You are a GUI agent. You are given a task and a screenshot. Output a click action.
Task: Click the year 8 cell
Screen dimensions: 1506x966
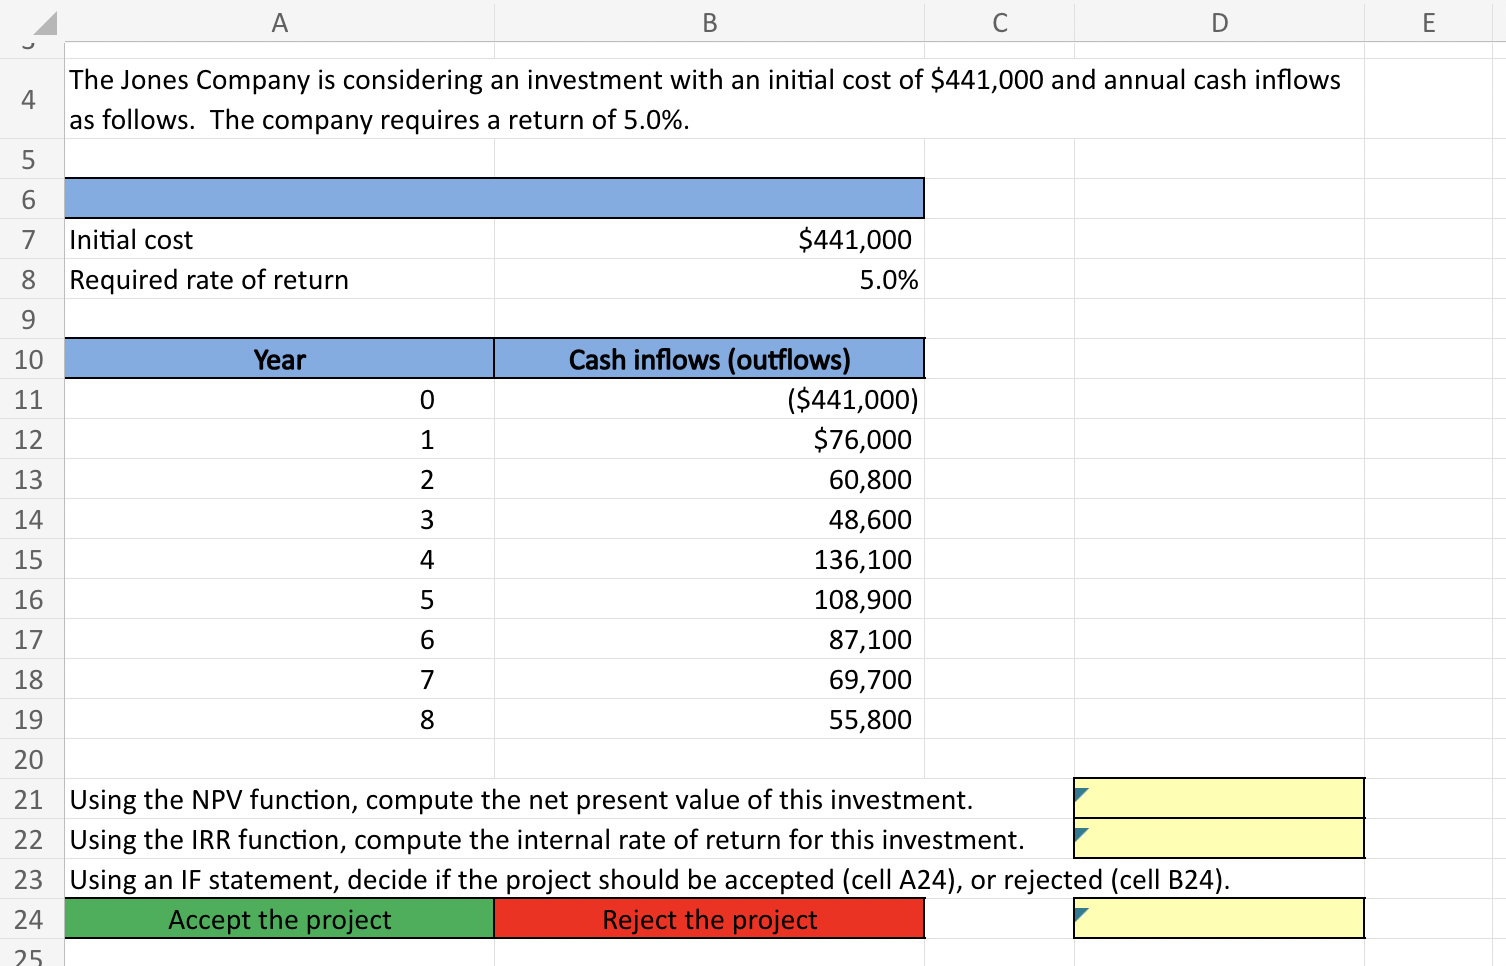(280, 719)
